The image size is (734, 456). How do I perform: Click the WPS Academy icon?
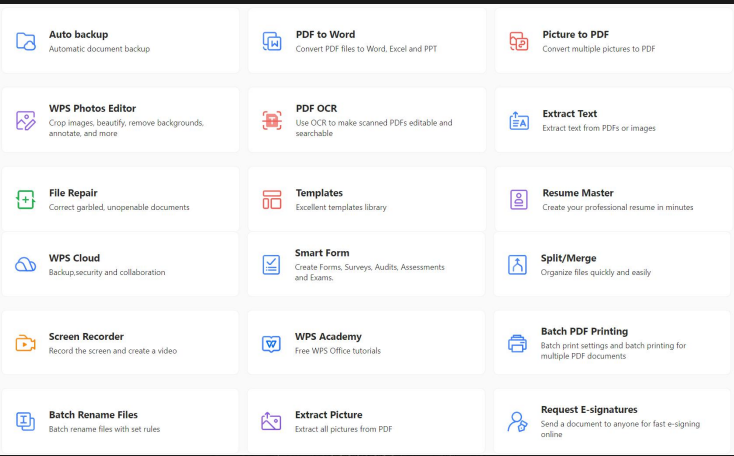click(x=272, y=344)
